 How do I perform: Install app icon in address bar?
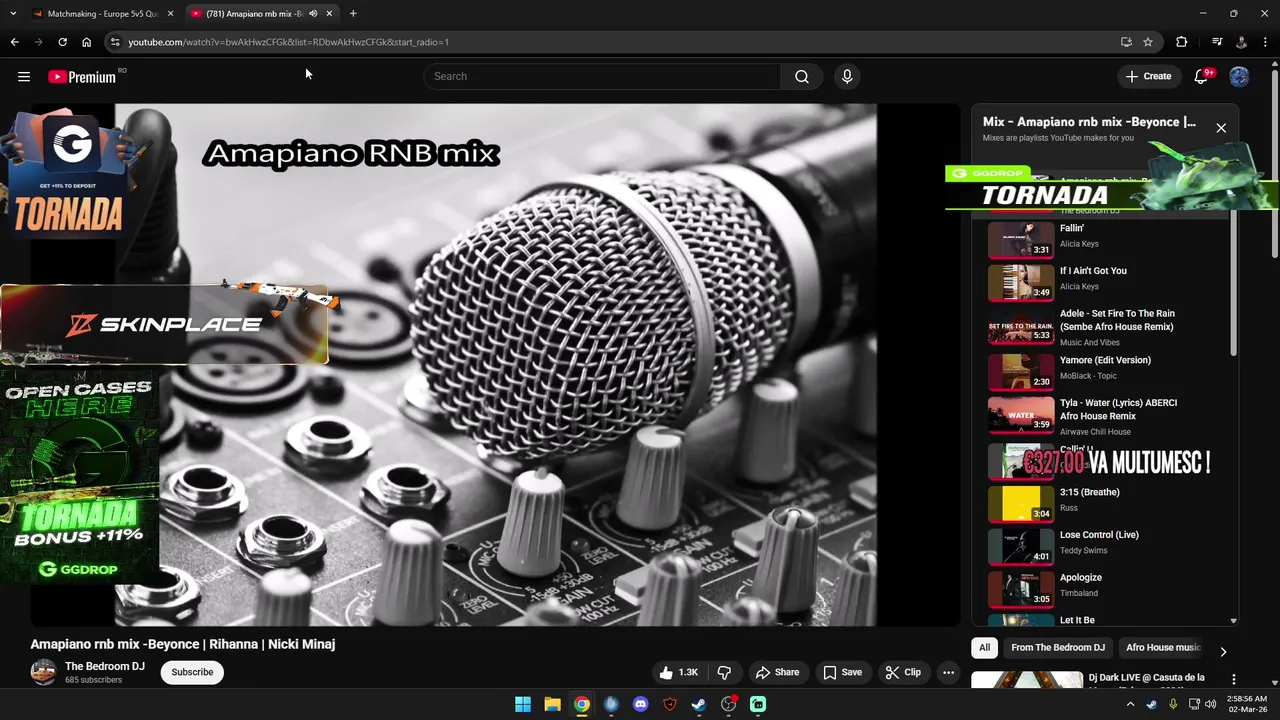[1126, 42]
